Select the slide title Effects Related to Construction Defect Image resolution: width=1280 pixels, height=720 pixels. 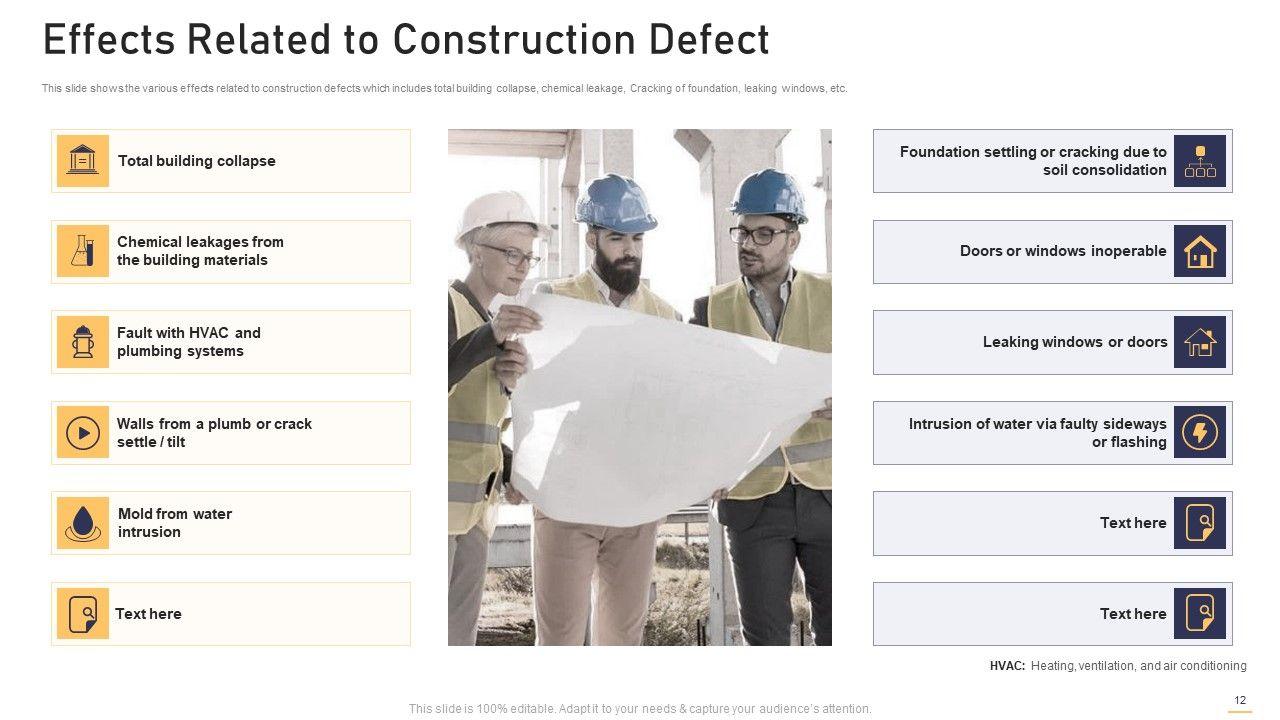tap(406, 40)
